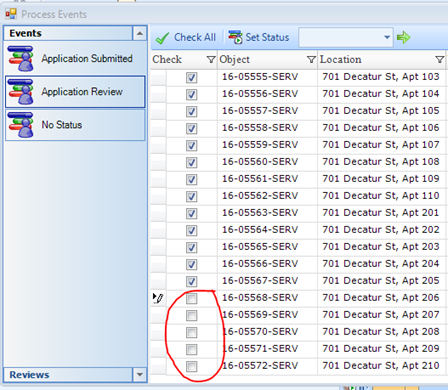Screen dimensions: 448x390
Task: Uncheck the checkbox for 16-05567-SERV
Action: tap(192, 281)
